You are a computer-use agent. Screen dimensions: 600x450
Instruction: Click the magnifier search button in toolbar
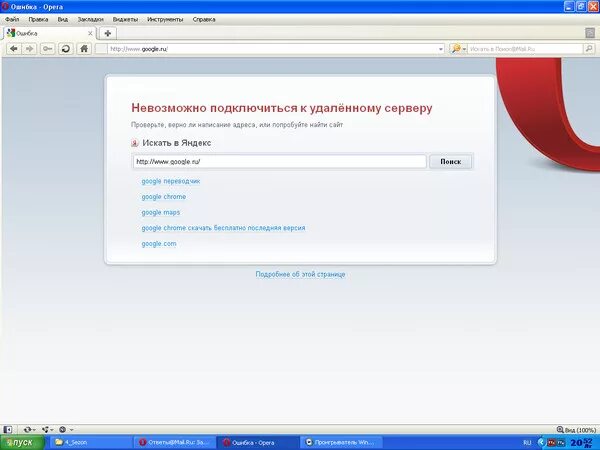(x=589, y=49)
